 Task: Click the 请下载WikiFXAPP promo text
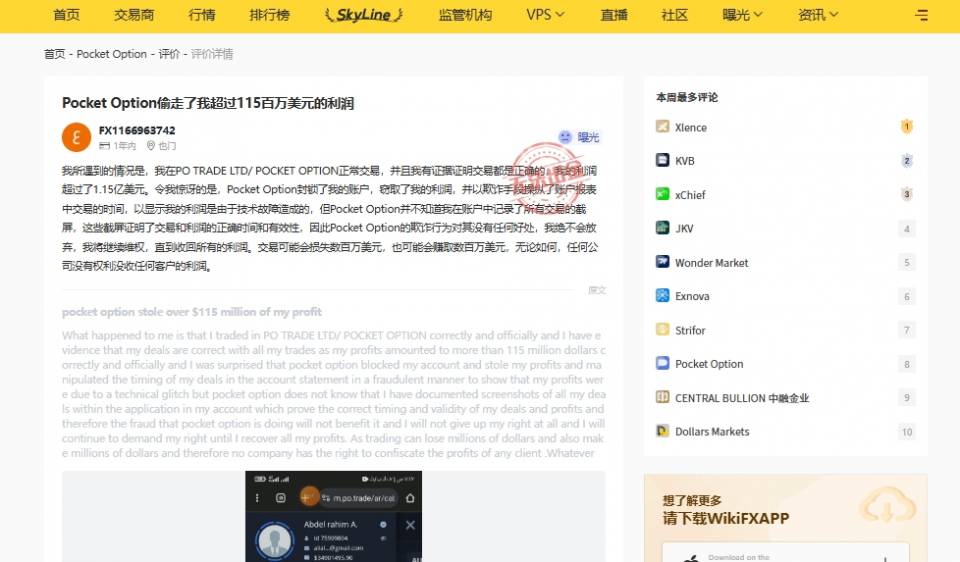[726, 519]
